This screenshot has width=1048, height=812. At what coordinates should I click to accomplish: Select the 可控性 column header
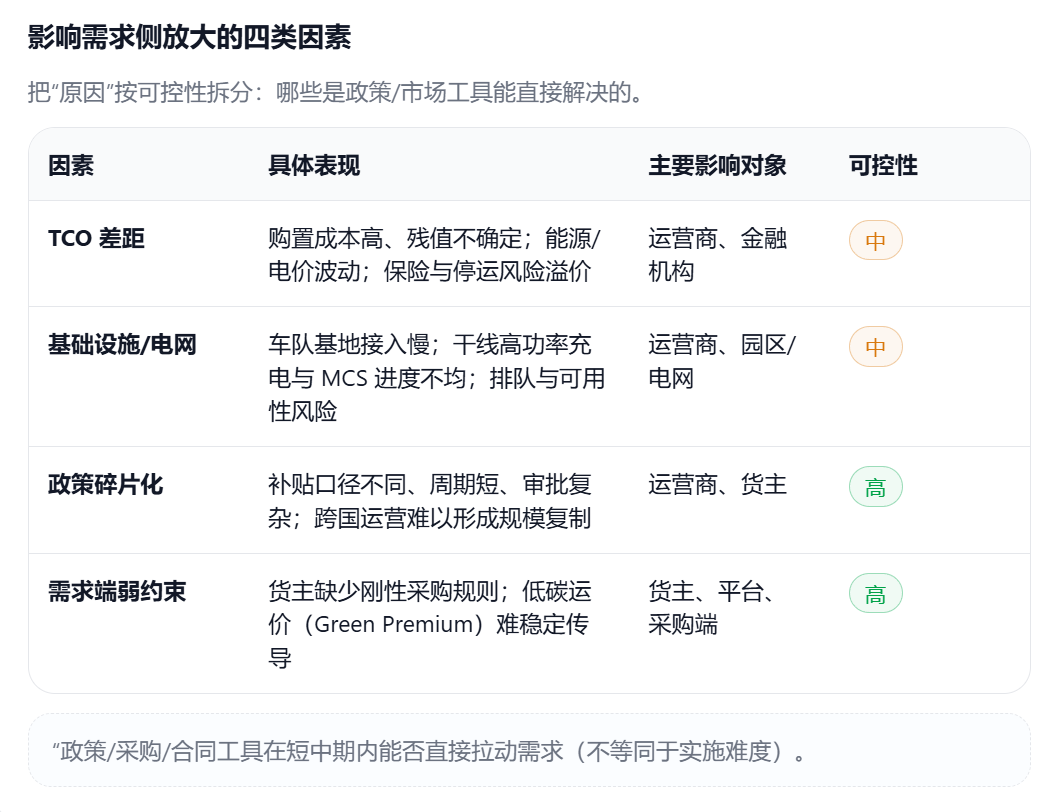(883, 165)
